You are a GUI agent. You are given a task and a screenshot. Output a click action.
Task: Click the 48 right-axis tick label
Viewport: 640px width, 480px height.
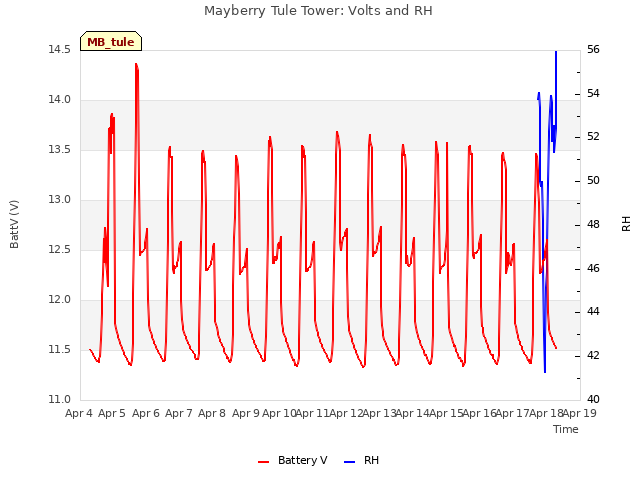click(593, 224)
